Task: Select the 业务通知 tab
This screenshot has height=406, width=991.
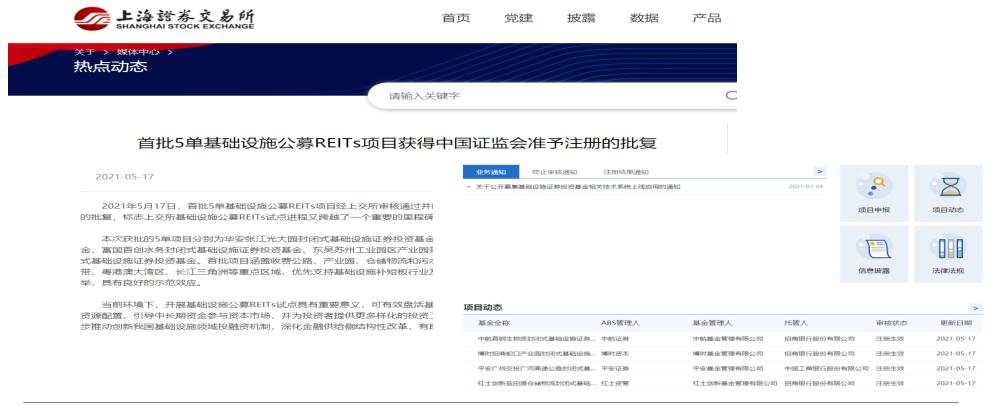Action: tap(491, 172)
